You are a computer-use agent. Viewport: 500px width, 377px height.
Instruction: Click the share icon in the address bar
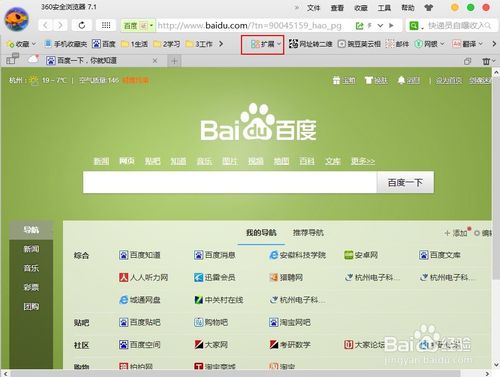point(359,25)
